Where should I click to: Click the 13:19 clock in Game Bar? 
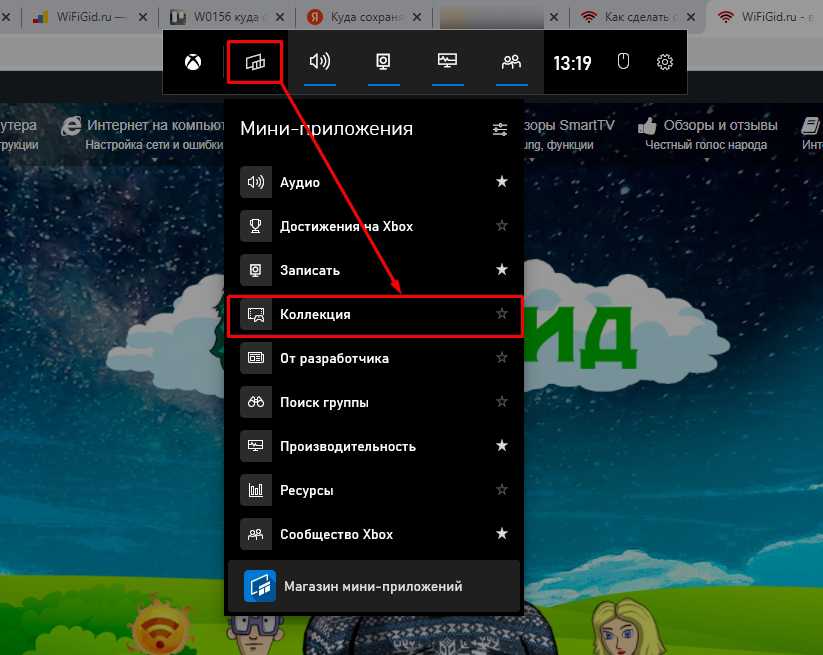tap(572, 63)
